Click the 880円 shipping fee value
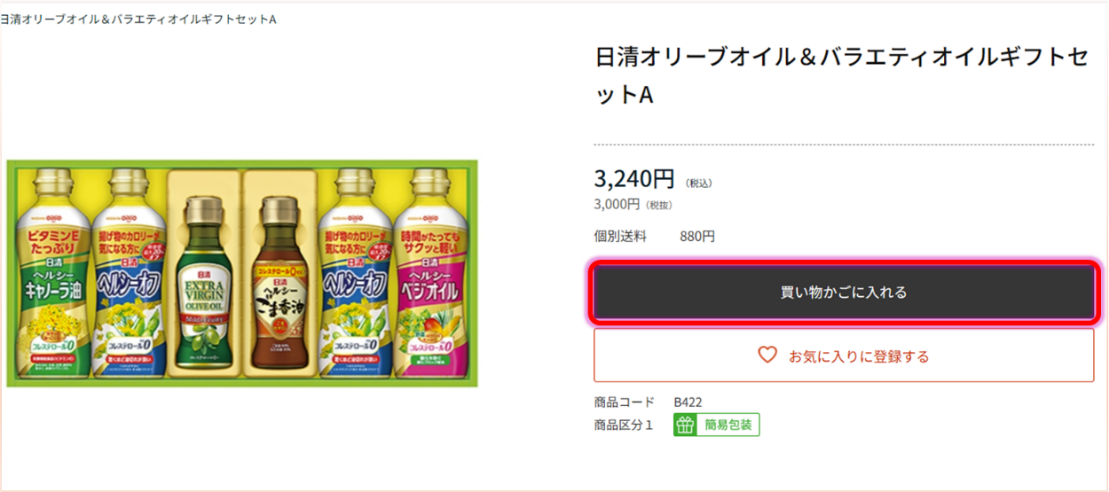This screenshot has height=492, width=1109. coord(697,237)
